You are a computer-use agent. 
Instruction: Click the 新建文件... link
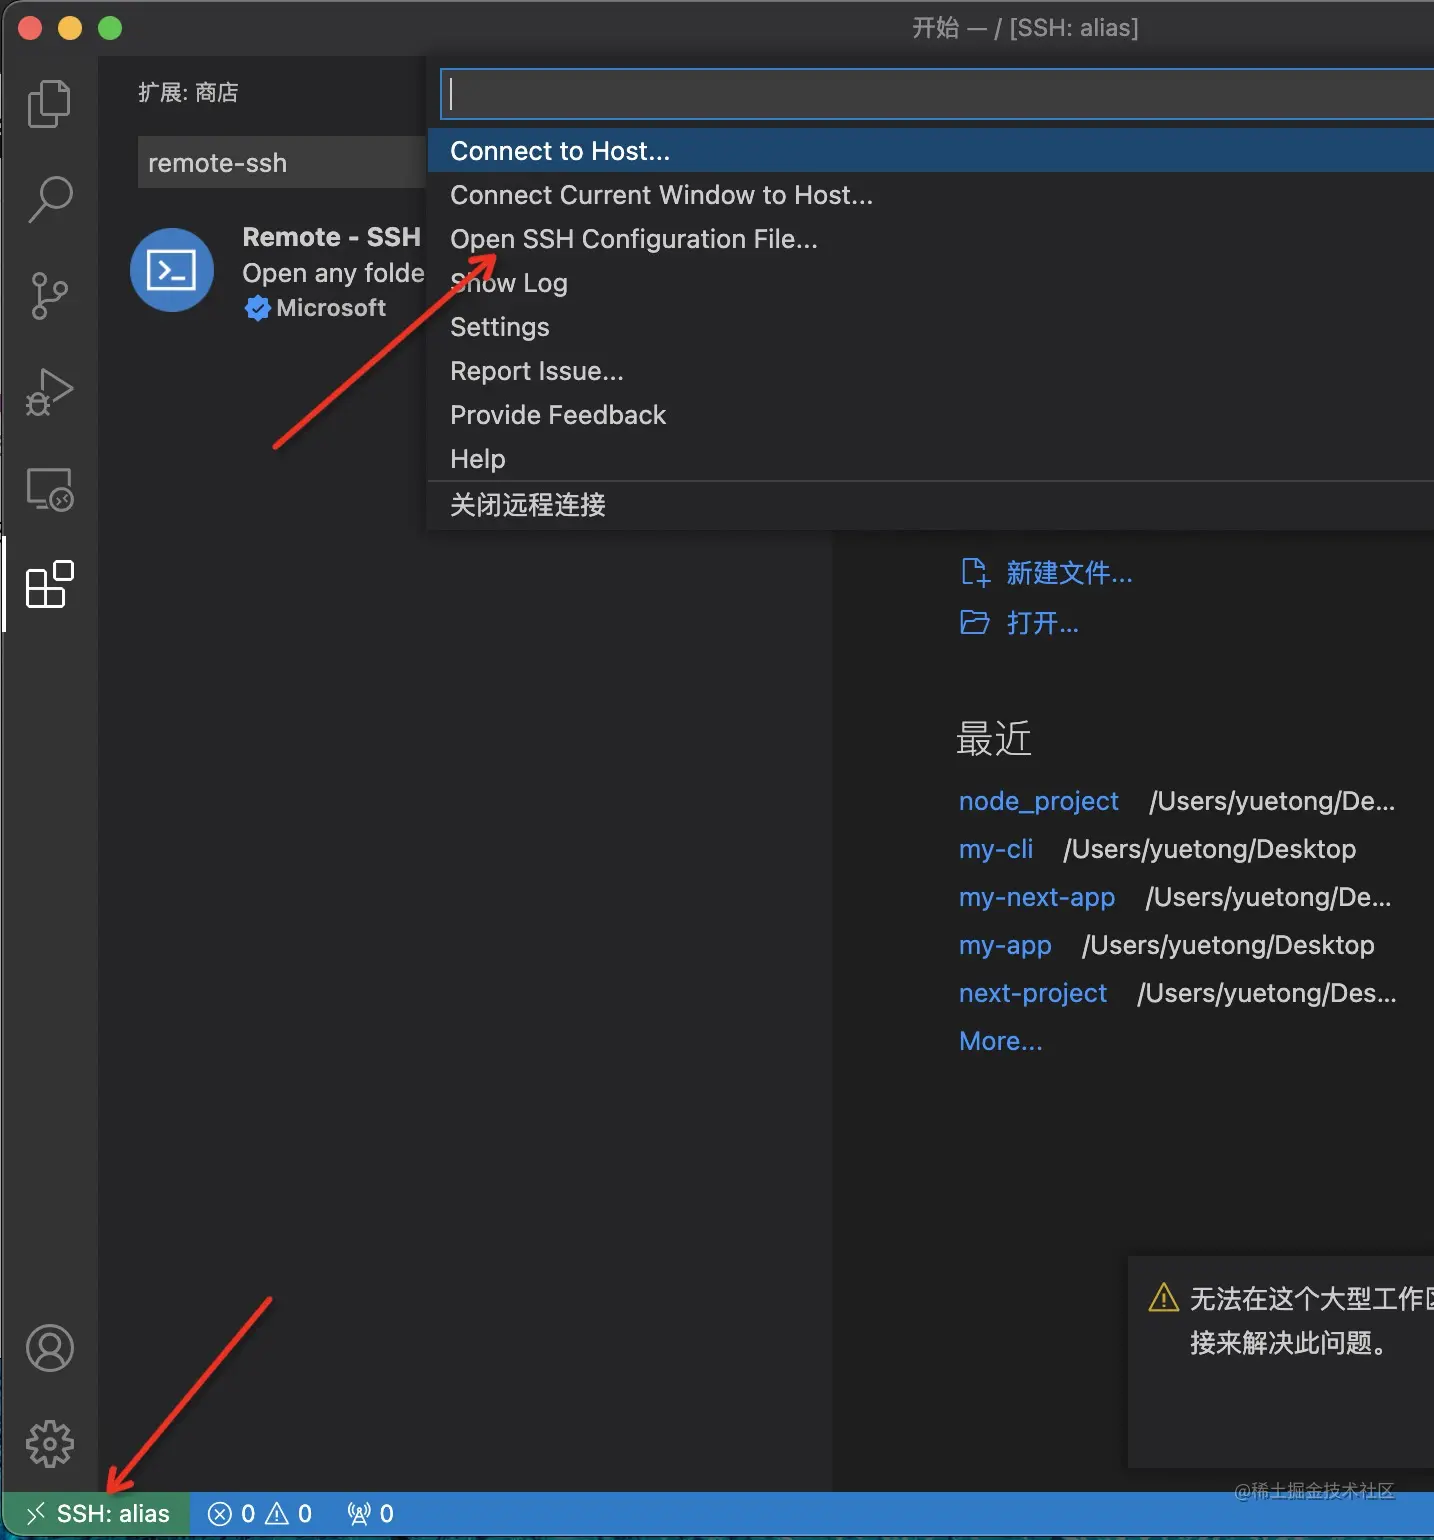(x=1069, y=573)
